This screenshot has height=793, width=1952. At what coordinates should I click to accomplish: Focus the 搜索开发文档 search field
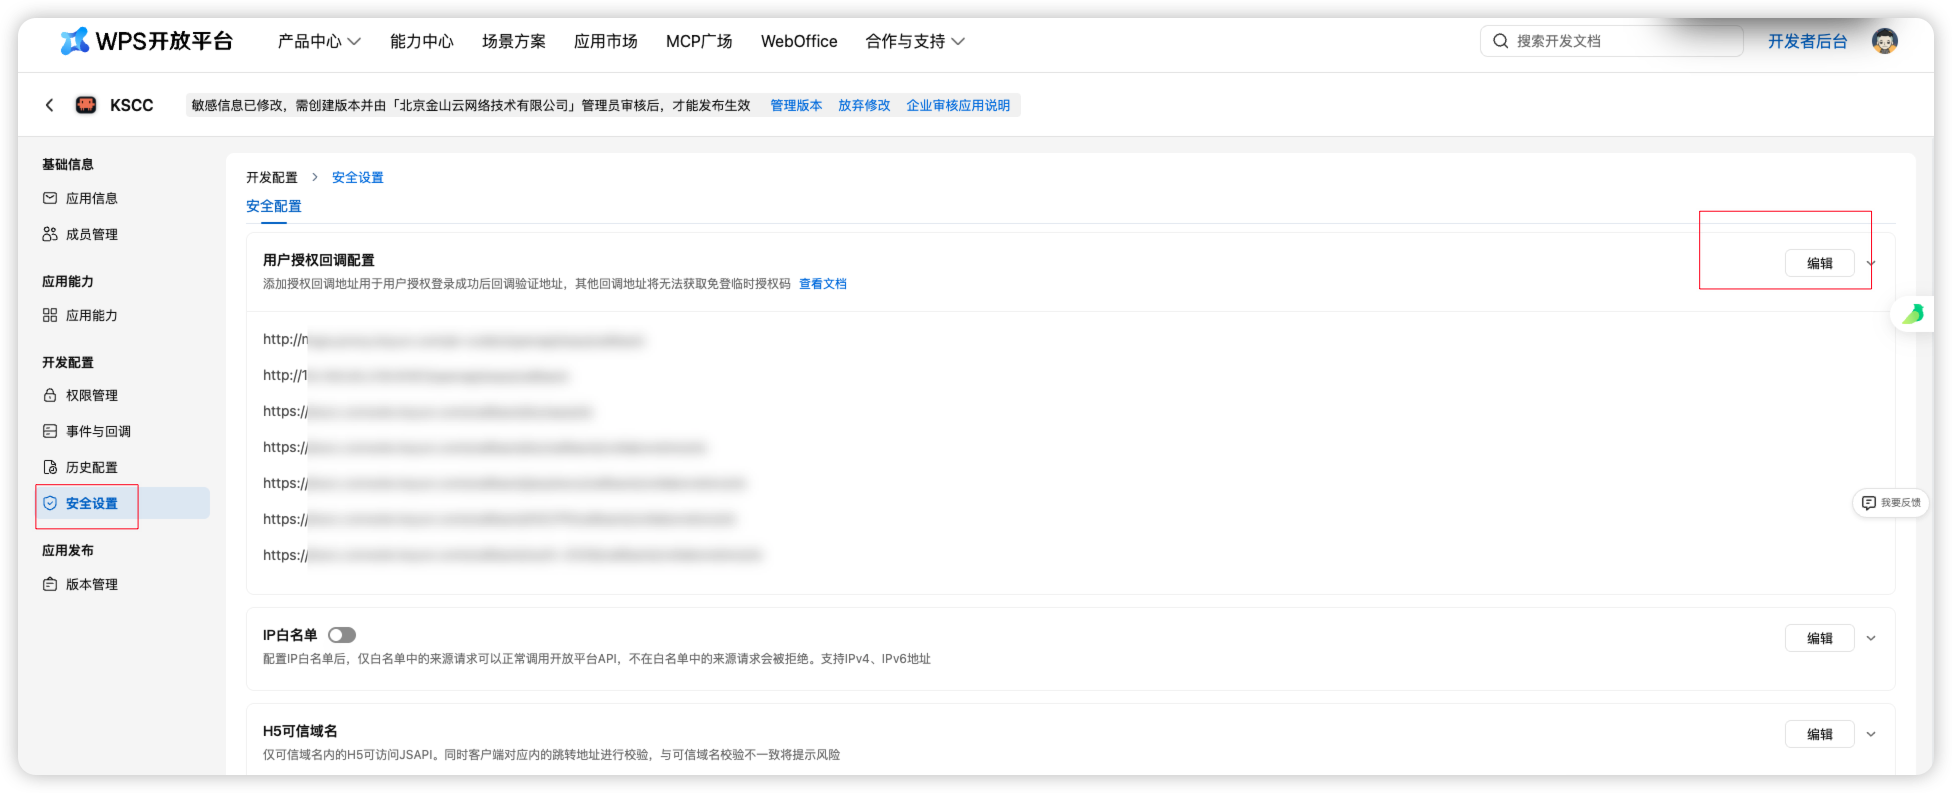(1612, 41)
